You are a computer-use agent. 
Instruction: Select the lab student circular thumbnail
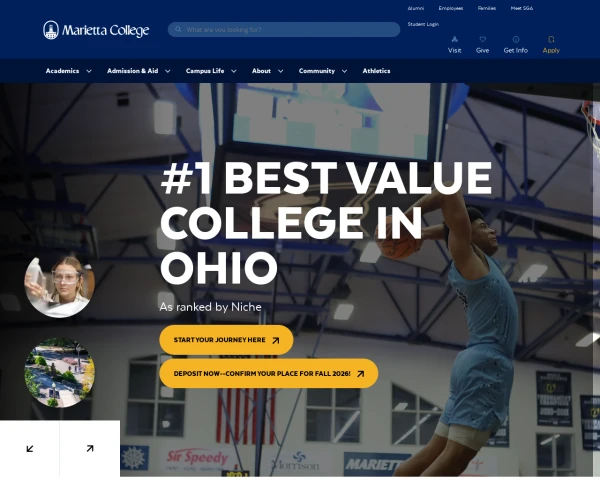(59, 284)
